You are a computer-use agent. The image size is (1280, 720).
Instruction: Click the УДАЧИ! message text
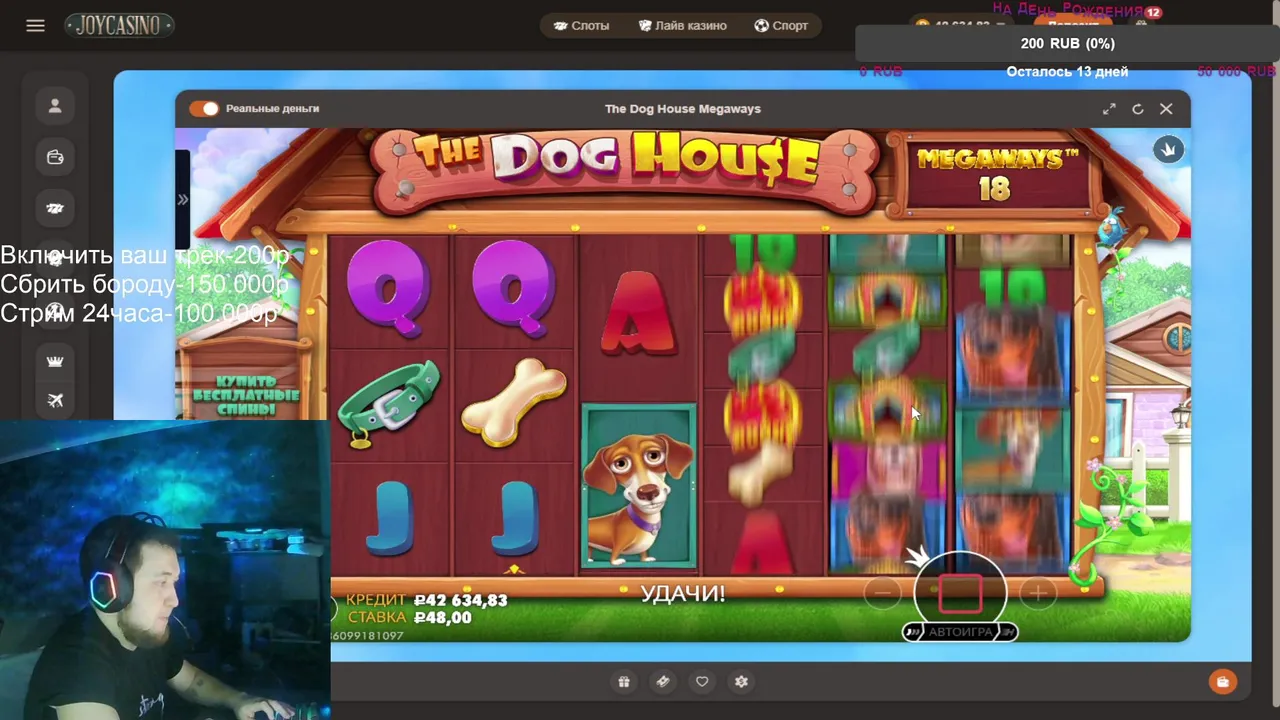tap(683, 594)
